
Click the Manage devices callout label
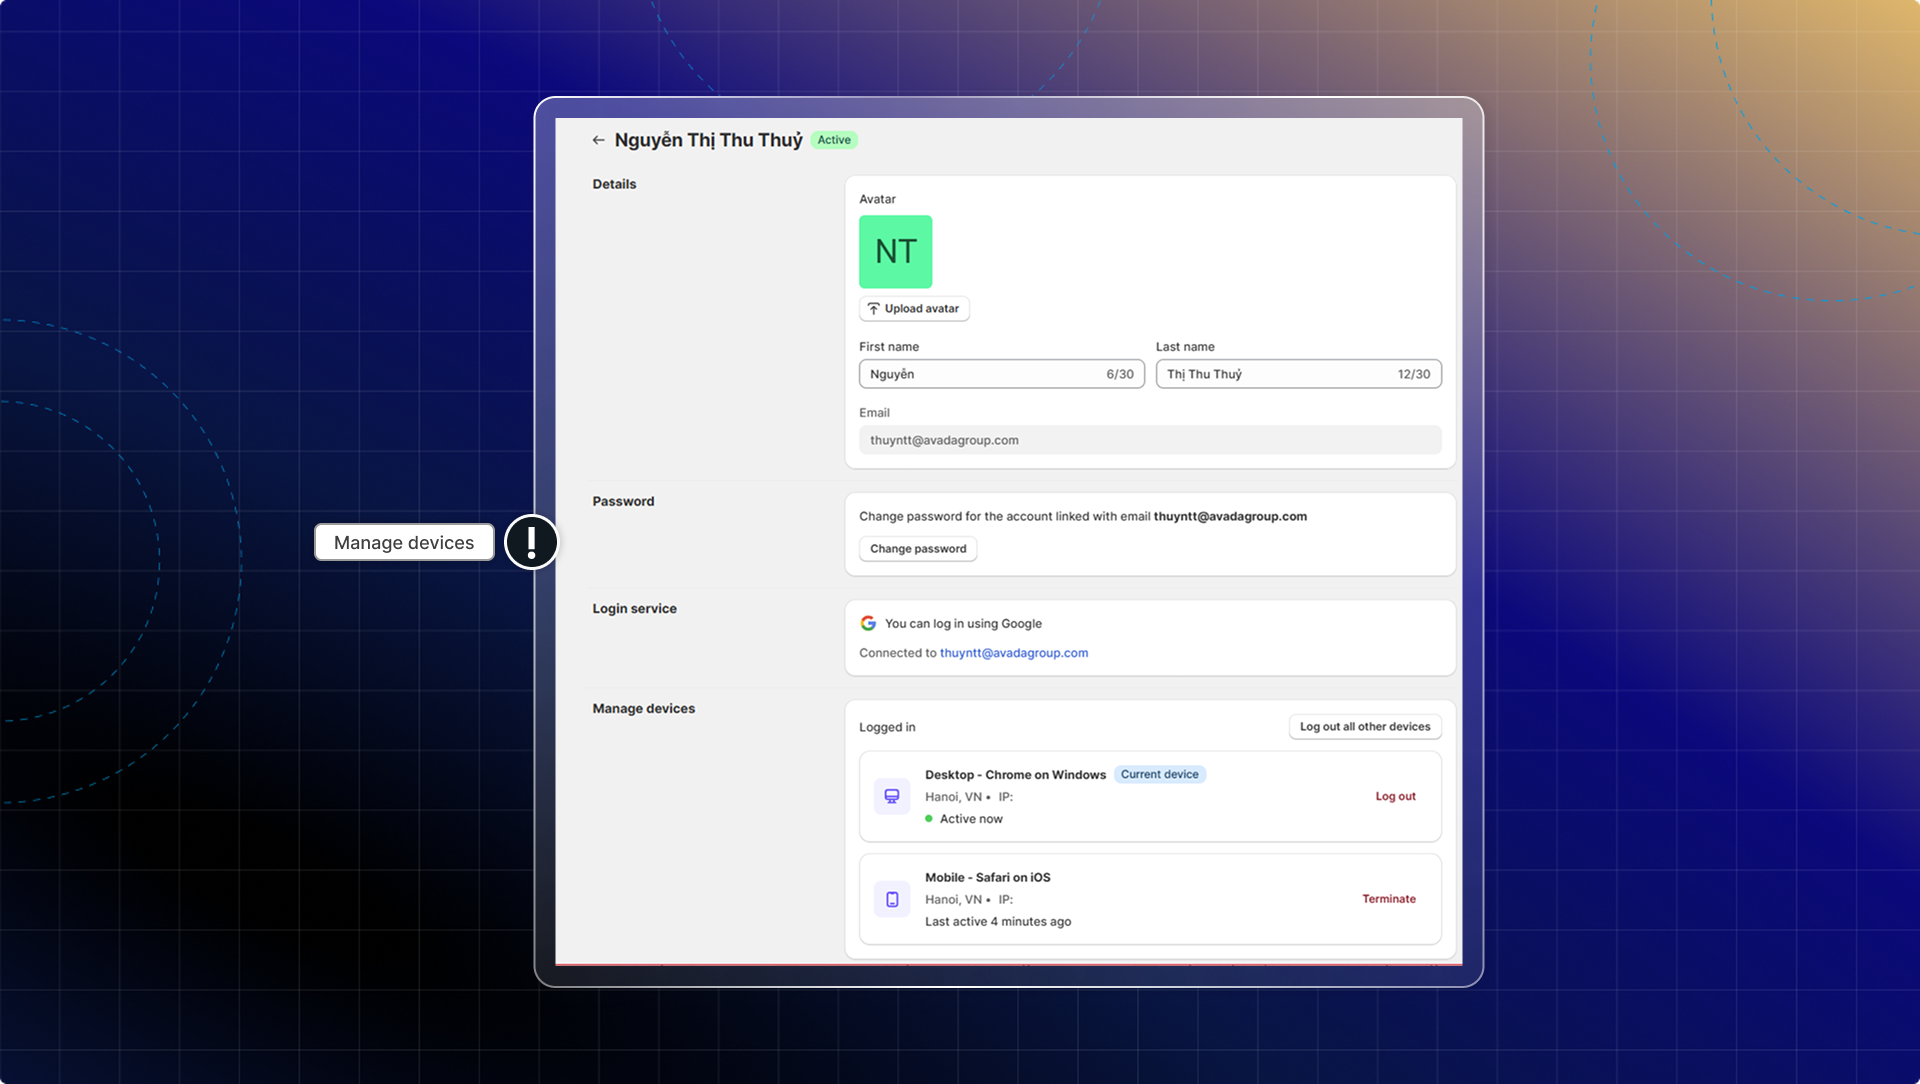(x=404, y=542)
